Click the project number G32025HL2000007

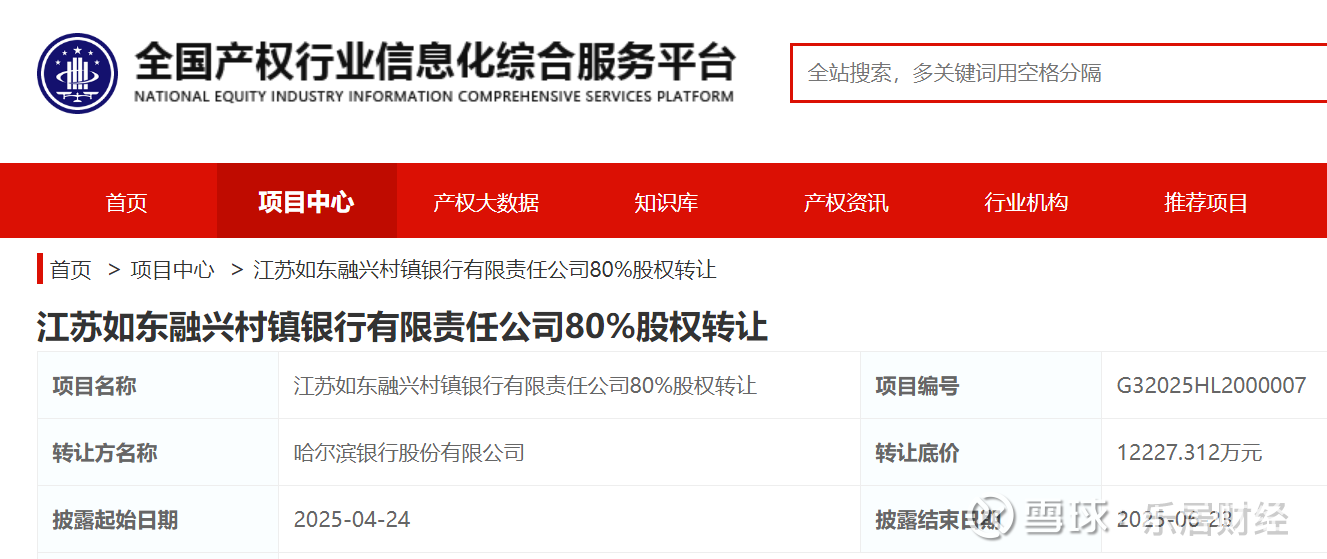[x=1211, y=386]
